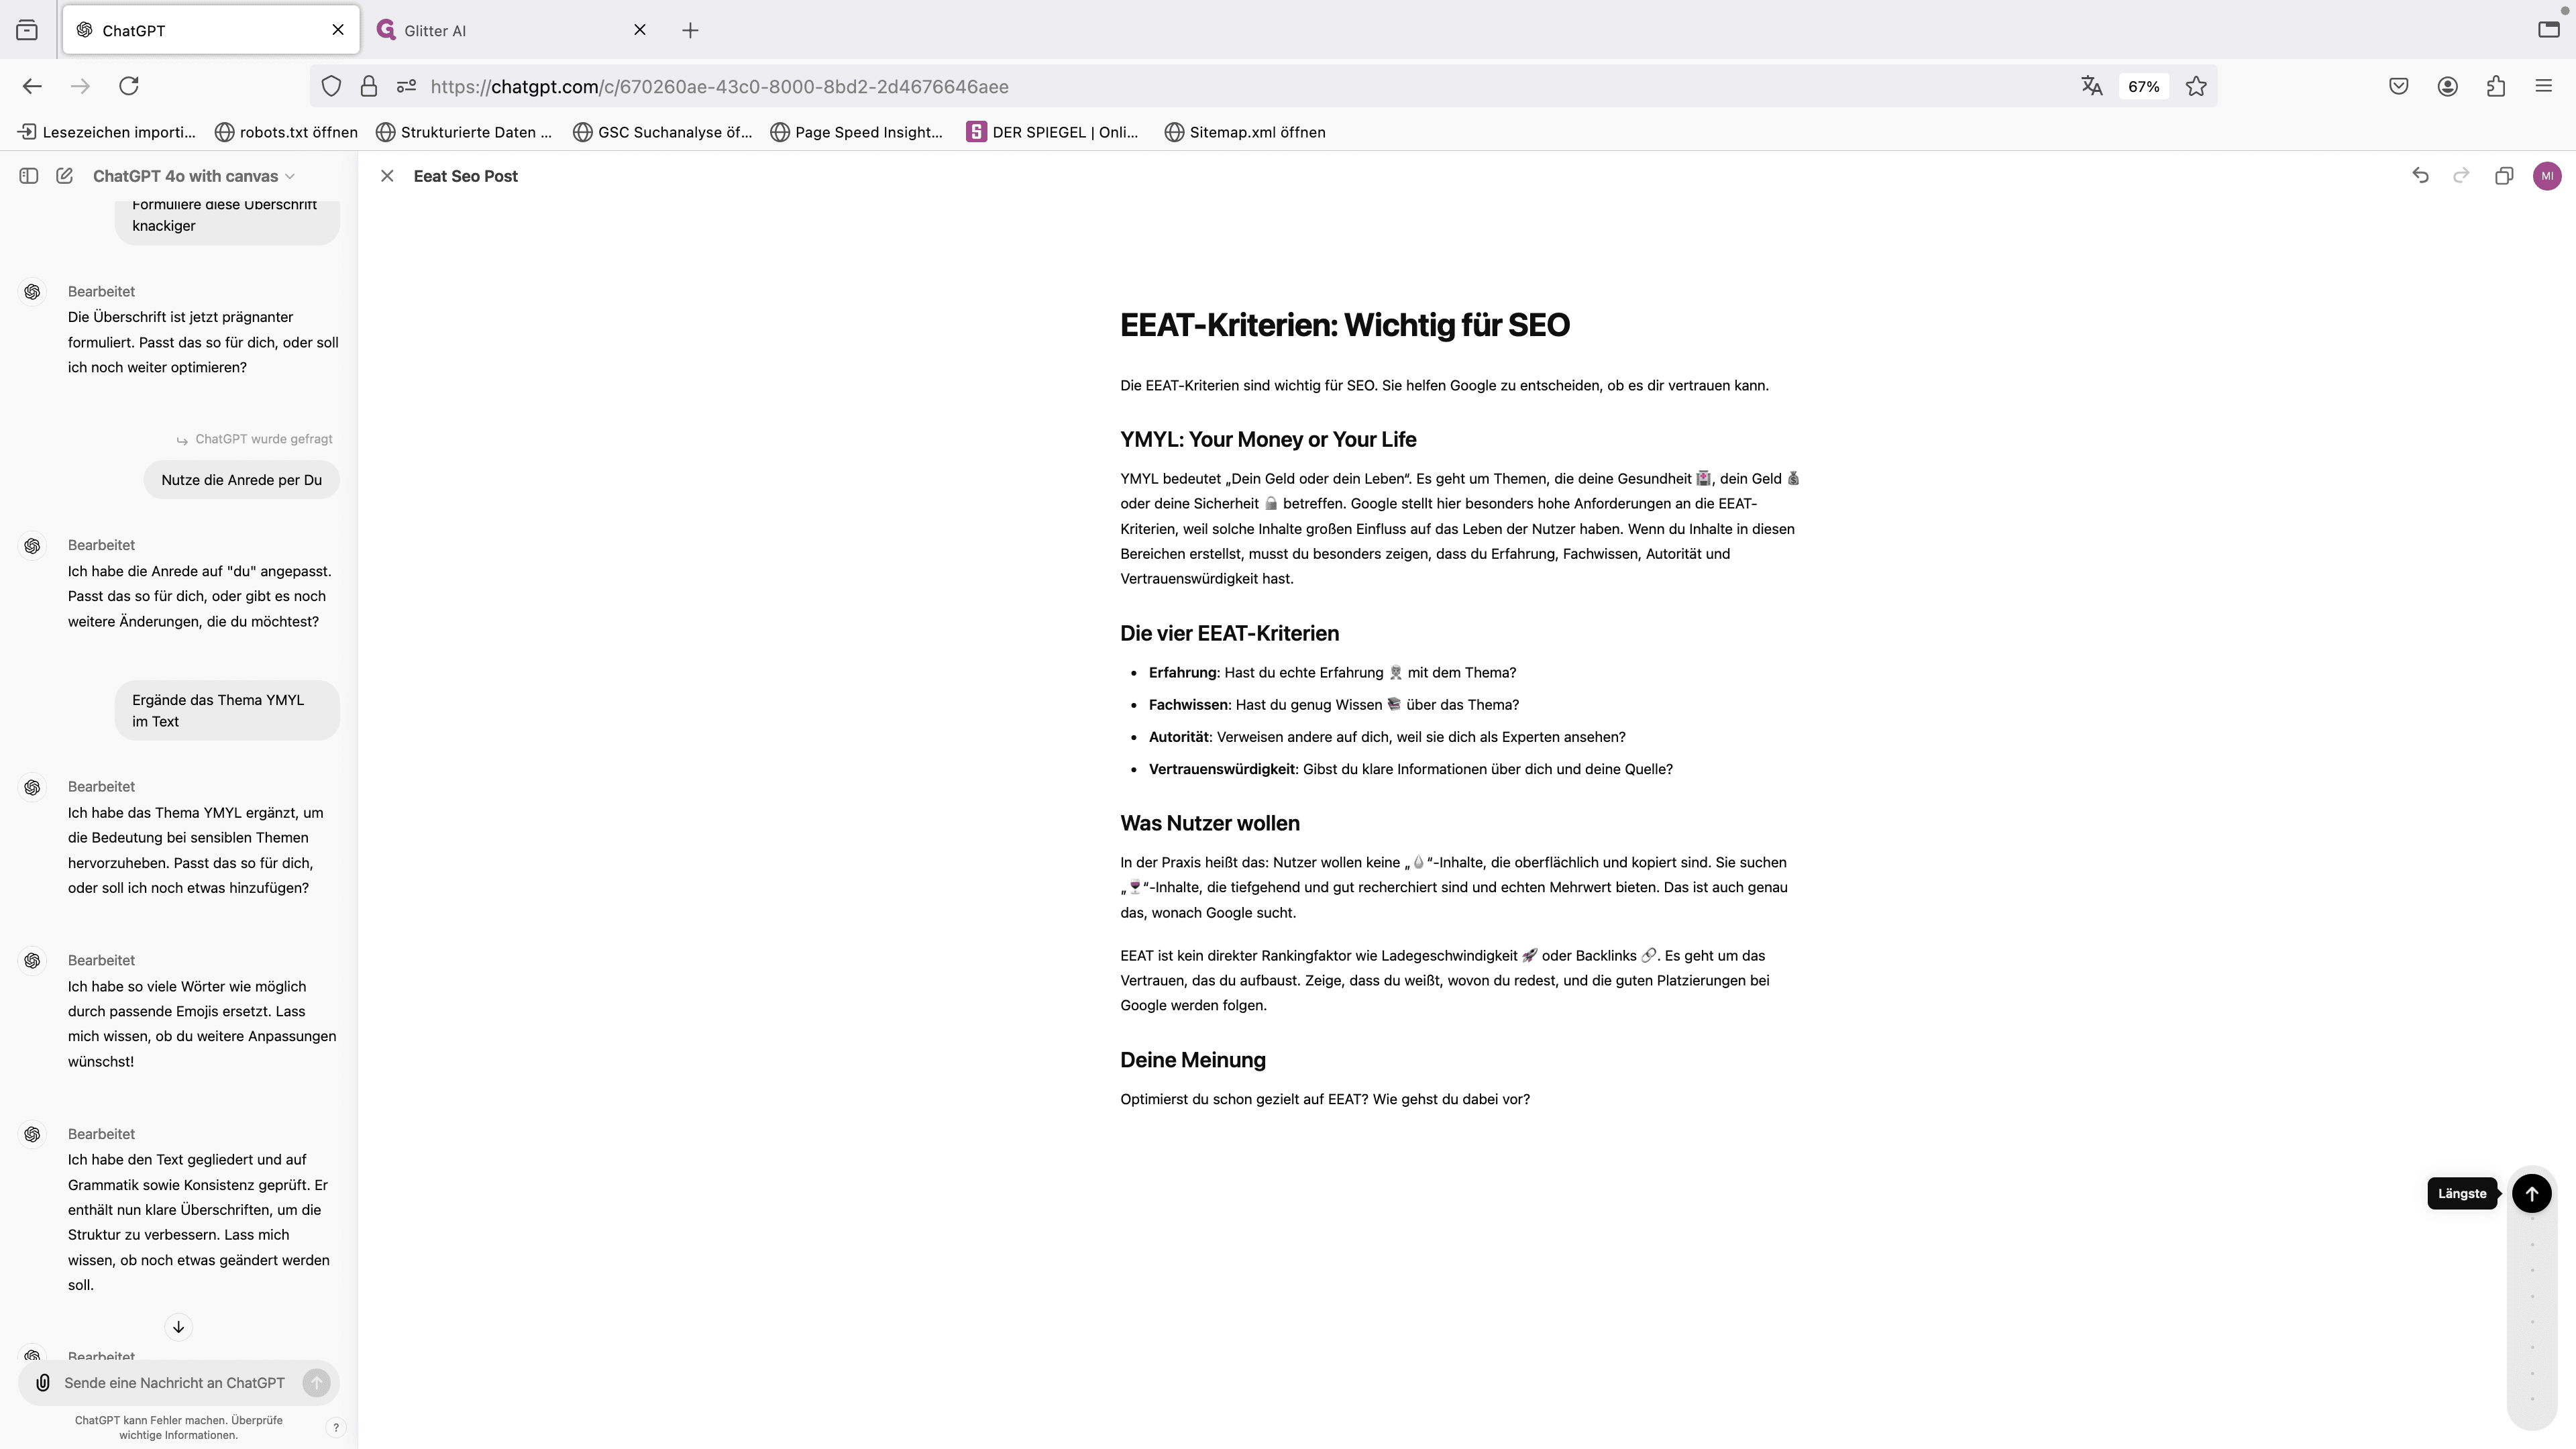Open the help question mark button
2576x1449 pixels.
coord(336,1427)
